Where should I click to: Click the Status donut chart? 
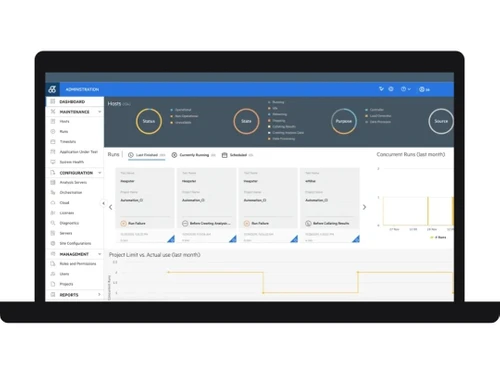(149, 121)
